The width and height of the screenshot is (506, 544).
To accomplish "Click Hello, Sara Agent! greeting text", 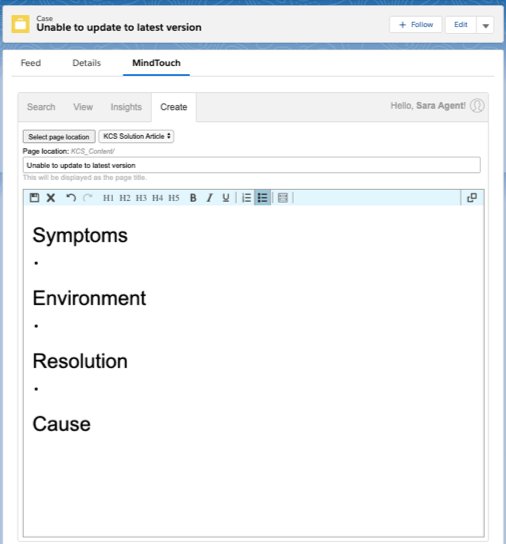I will point(428,105).
